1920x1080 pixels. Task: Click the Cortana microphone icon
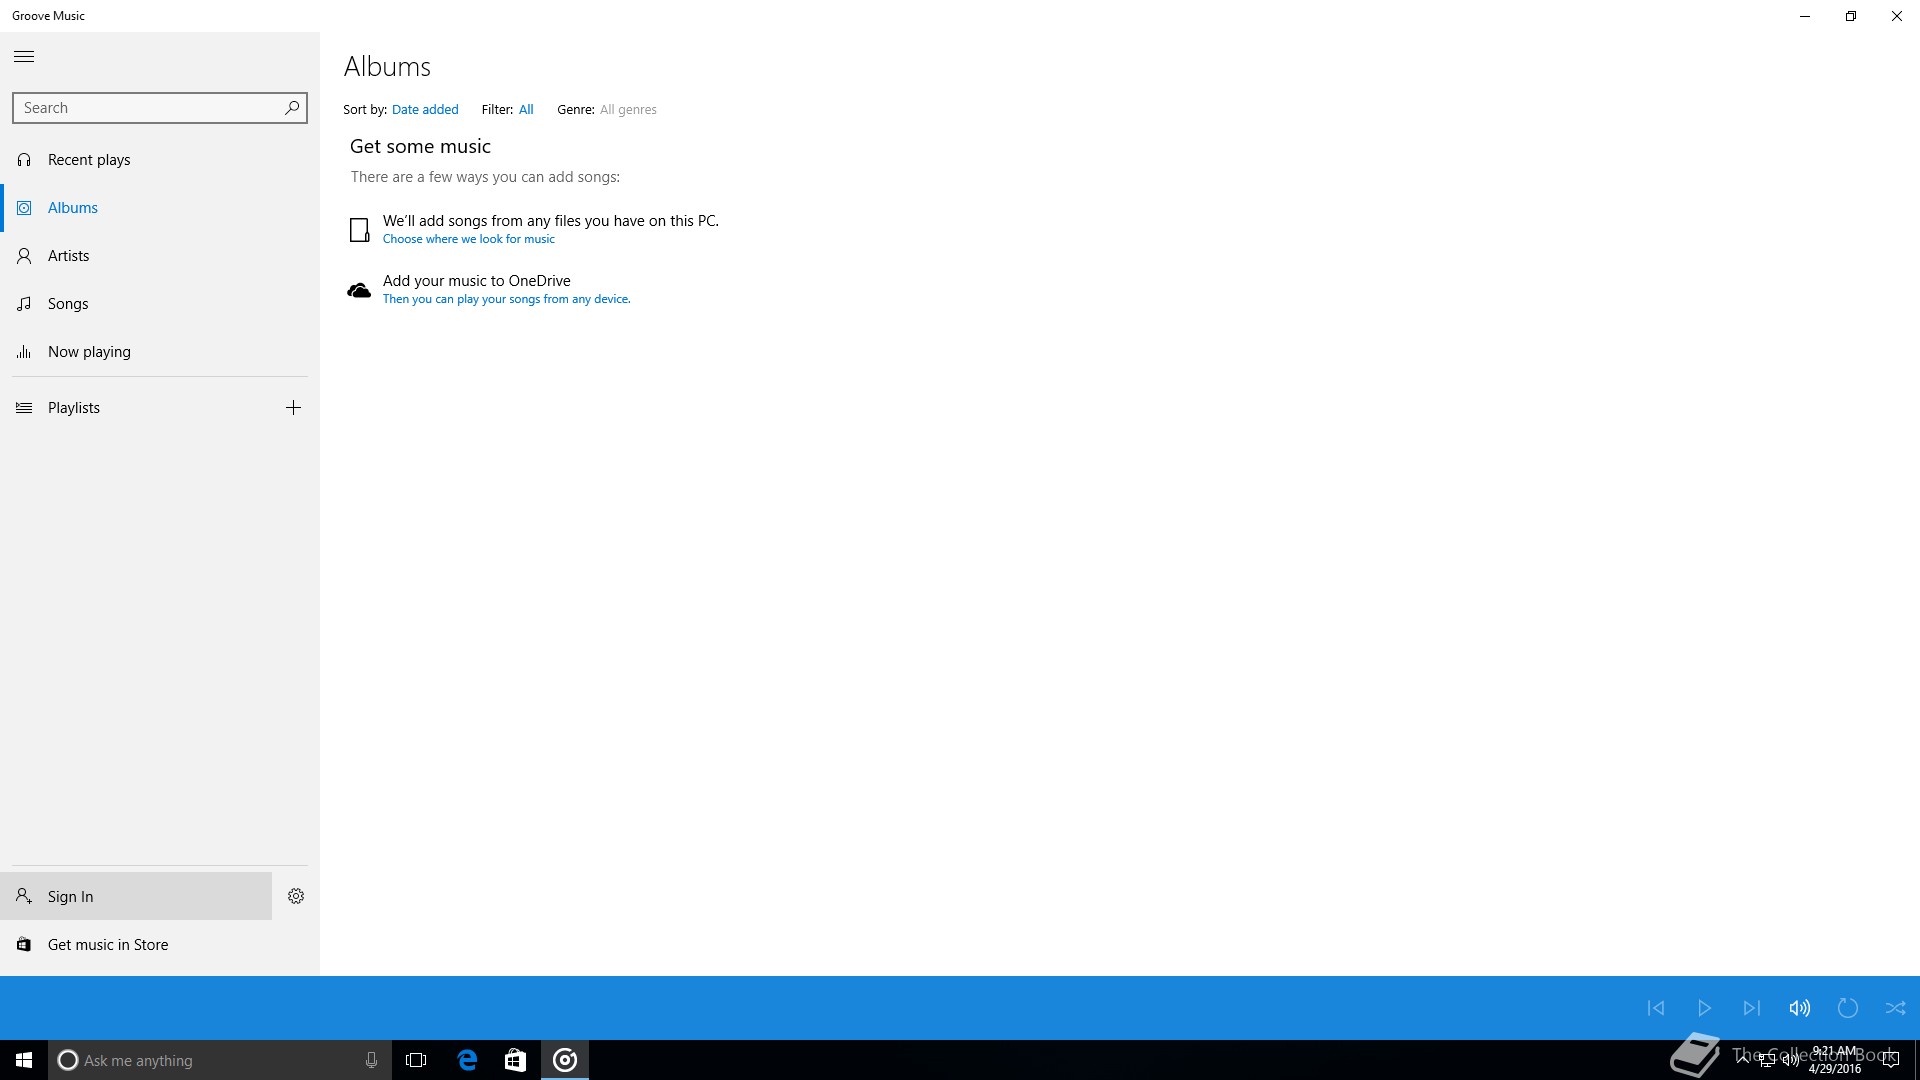pyautogui.click(x=371, y=1060)
